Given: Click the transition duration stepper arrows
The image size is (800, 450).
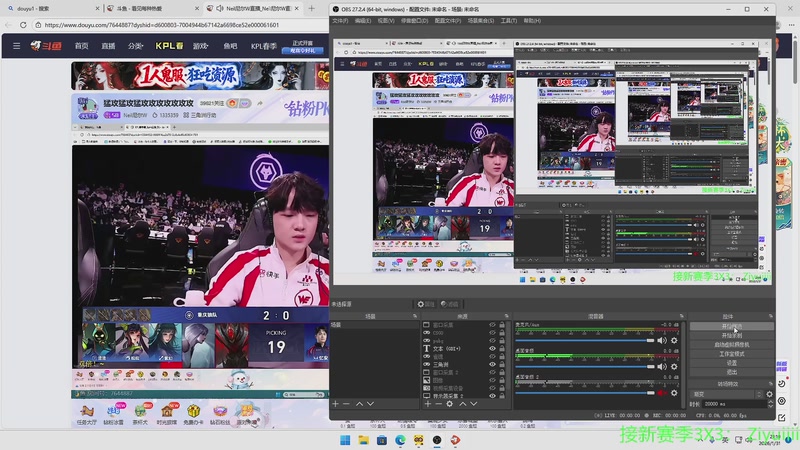Looking at the screenshot, I should 770,404.
